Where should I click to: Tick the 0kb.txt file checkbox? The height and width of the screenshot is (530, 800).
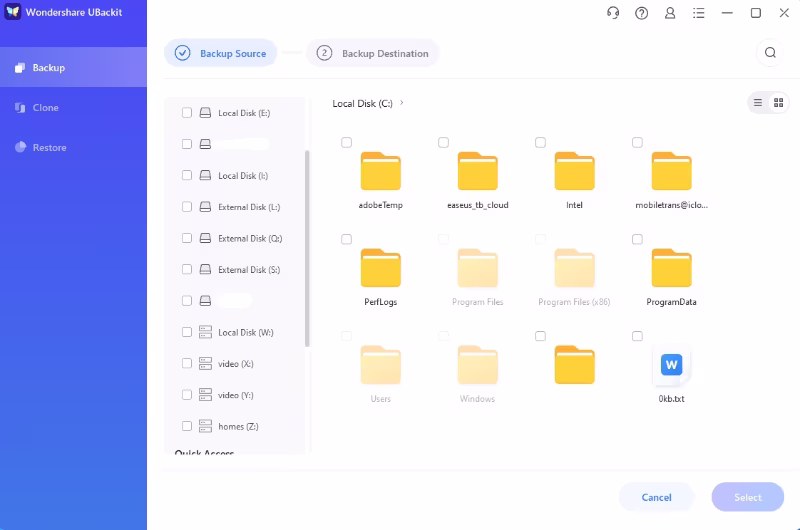point(637,336)
